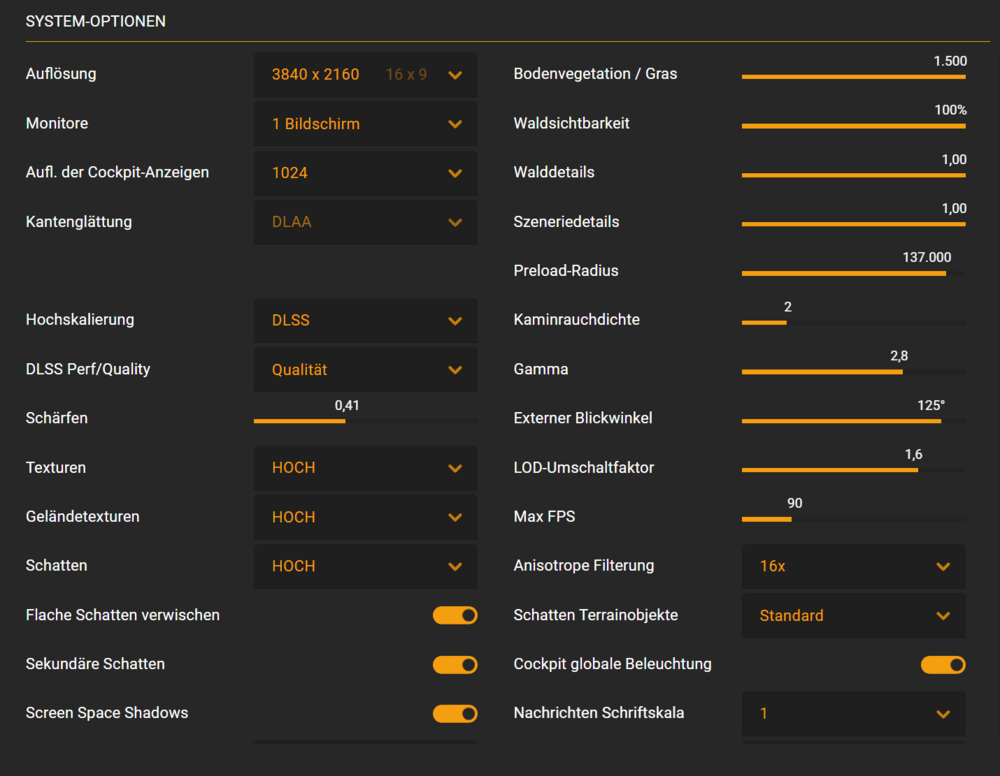Click the Kaminrauchdichte slider
The image size is (1000, 776).
click(x=853, y=322)
